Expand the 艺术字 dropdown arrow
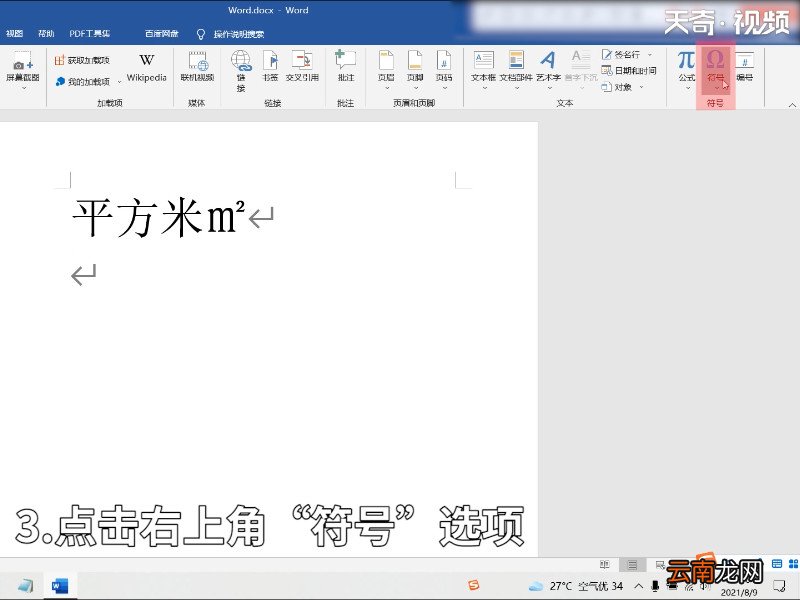This screenshot has height=600, width=800. coord(549,88)
